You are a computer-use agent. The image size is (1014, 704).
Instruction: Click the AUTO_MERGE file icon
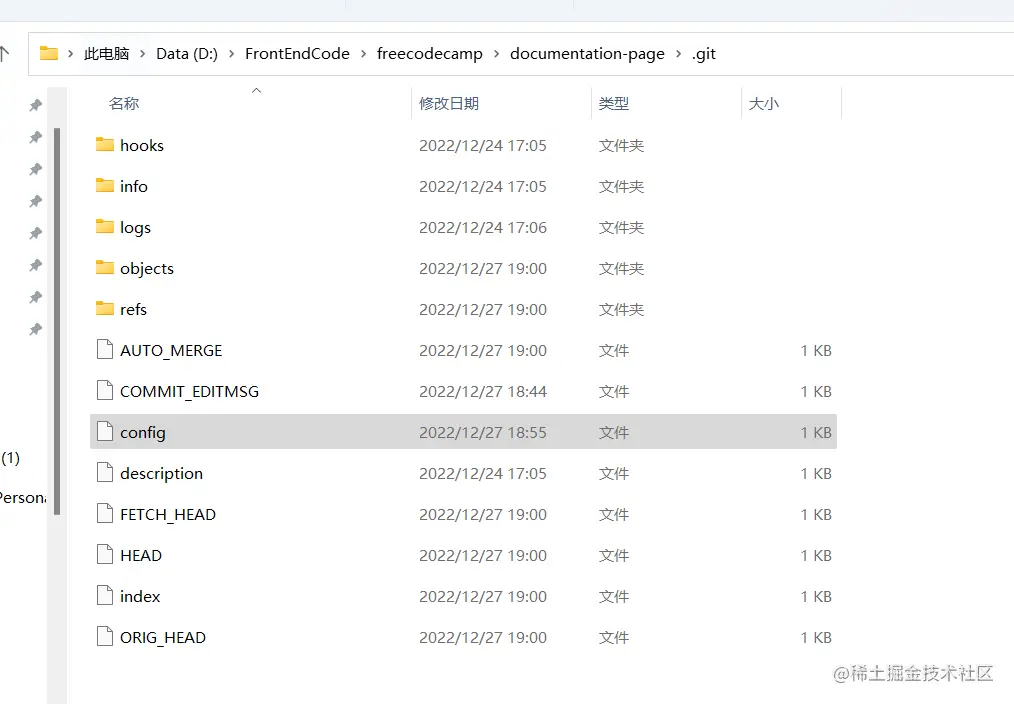coord(105,349)
